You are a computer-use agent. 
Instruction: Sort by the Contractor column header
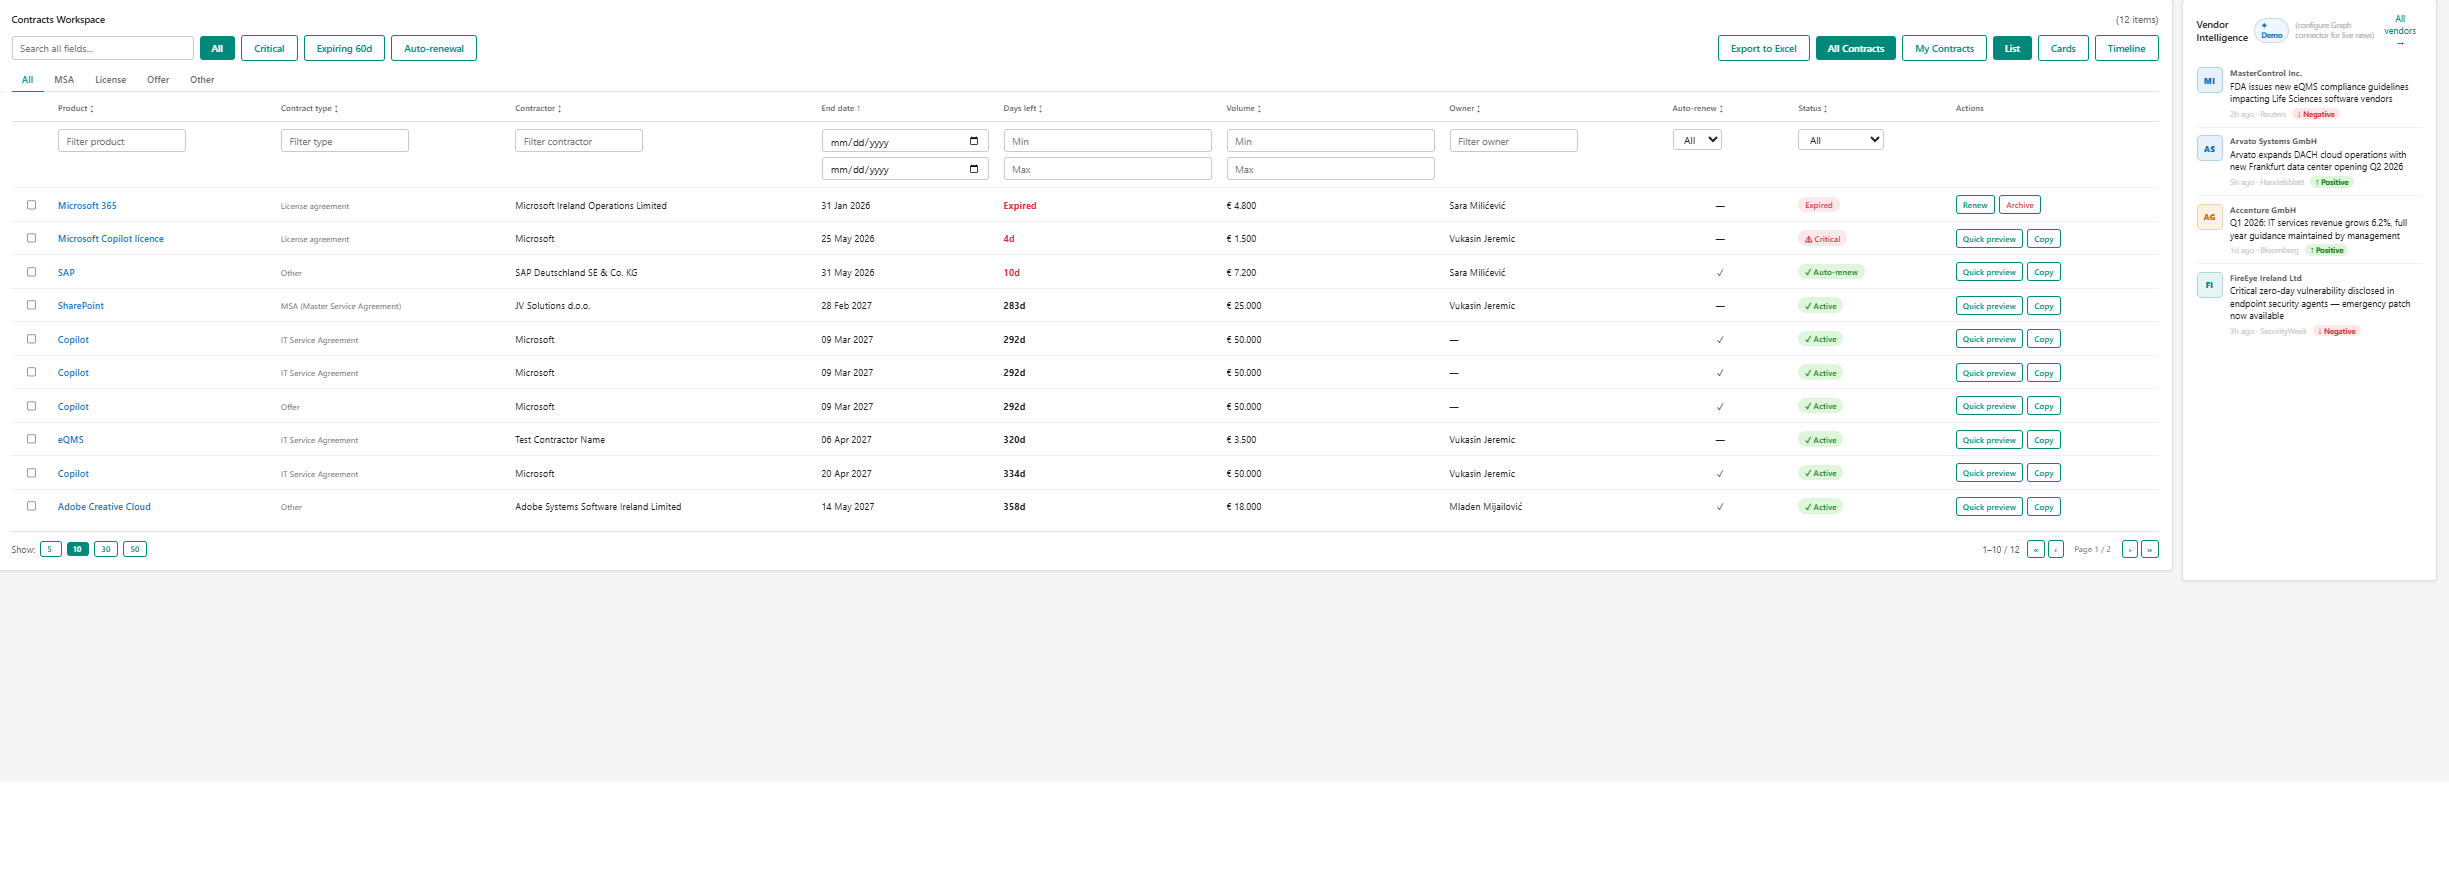pyautogui.click(x=538, y=108)
